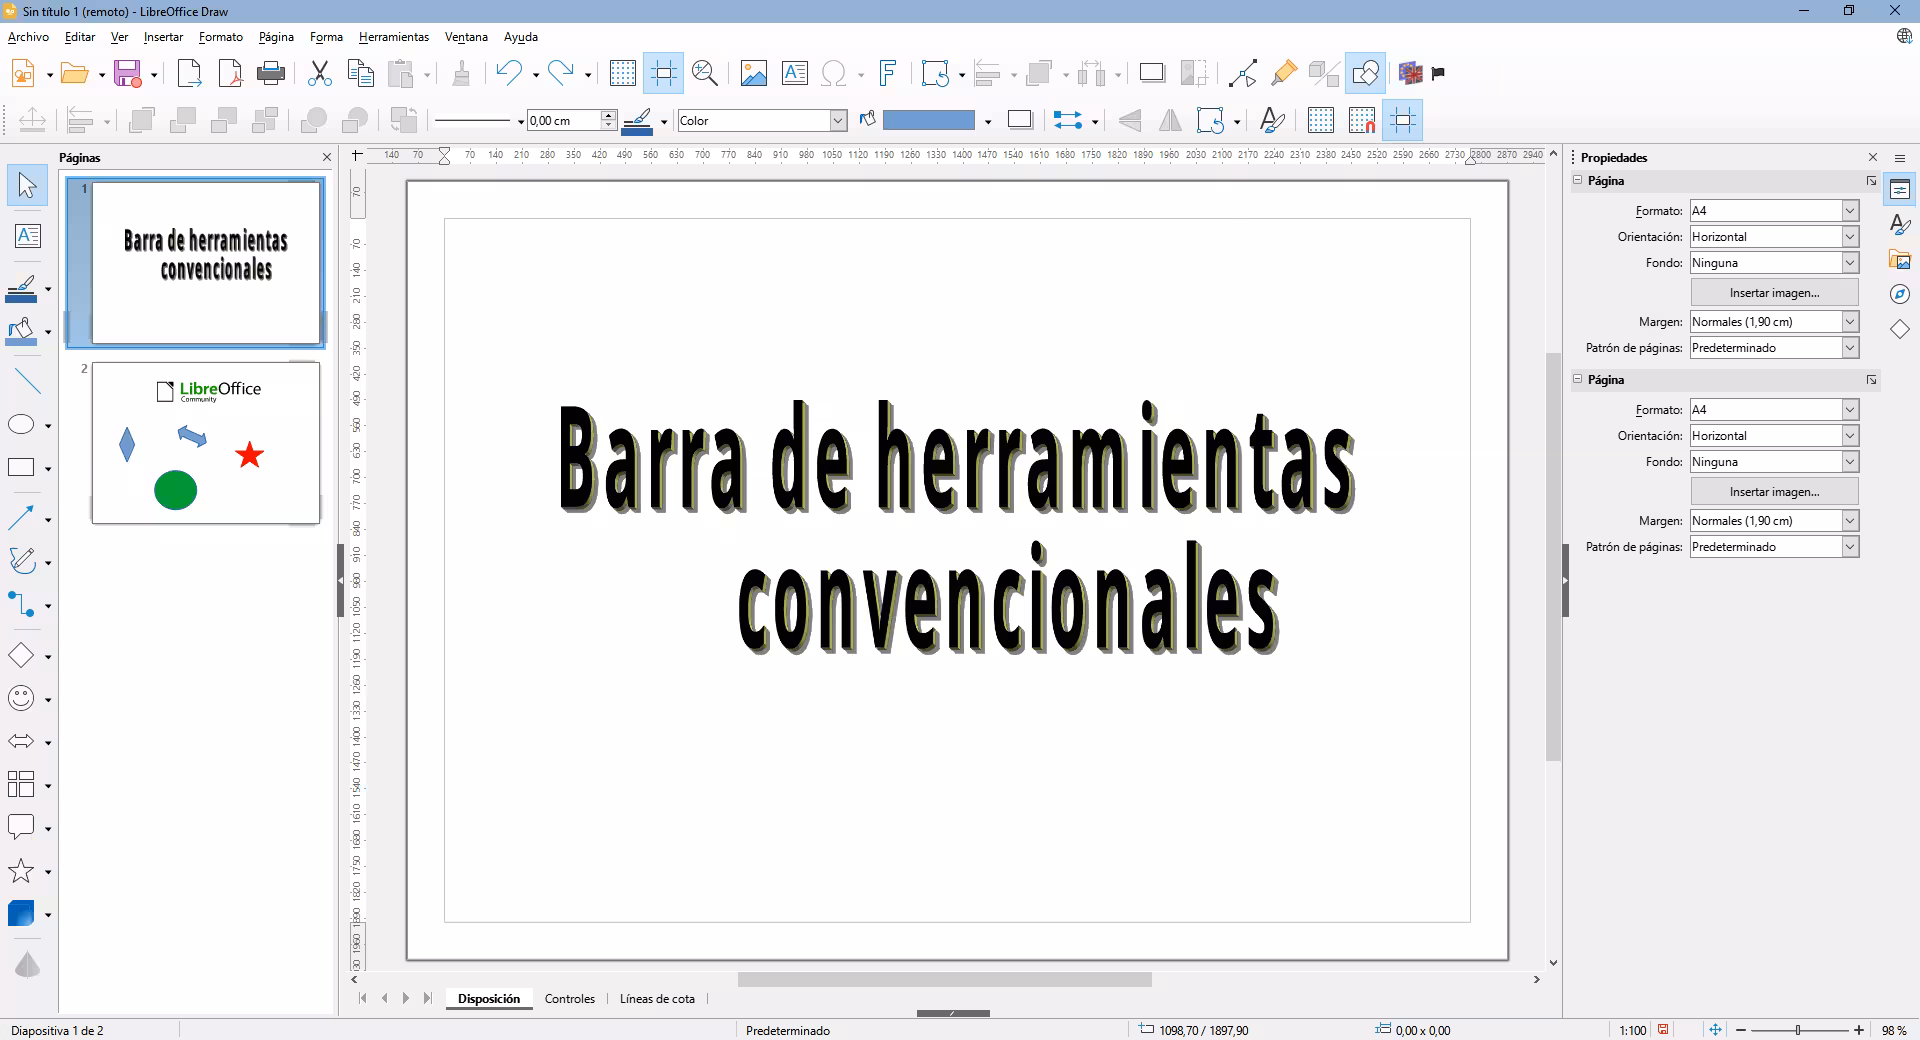Click the Copy icon
The height and width of the screenshot is (1040, 1920).
[x=360, y=73]
